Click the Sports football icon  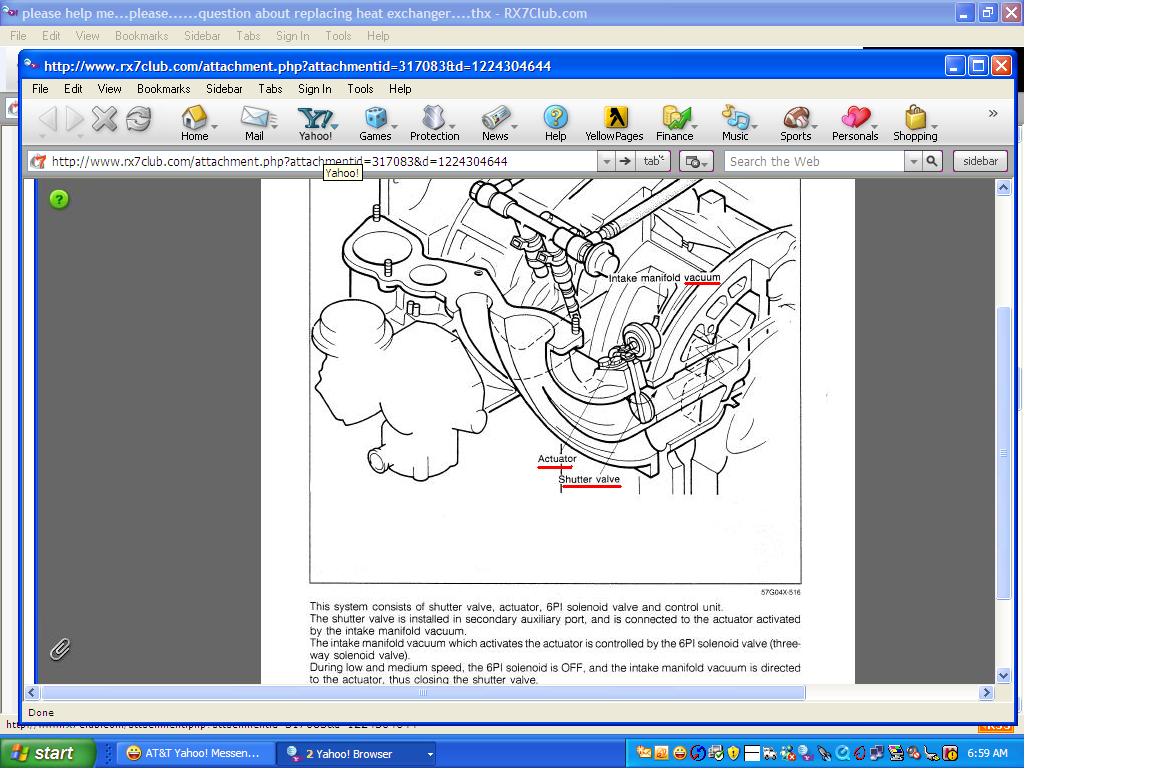pos(795,123)
